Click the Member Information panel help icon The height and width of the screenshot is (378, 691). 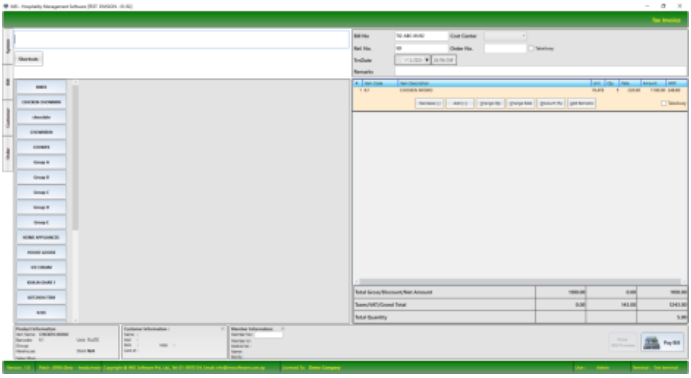coord(282,329)
